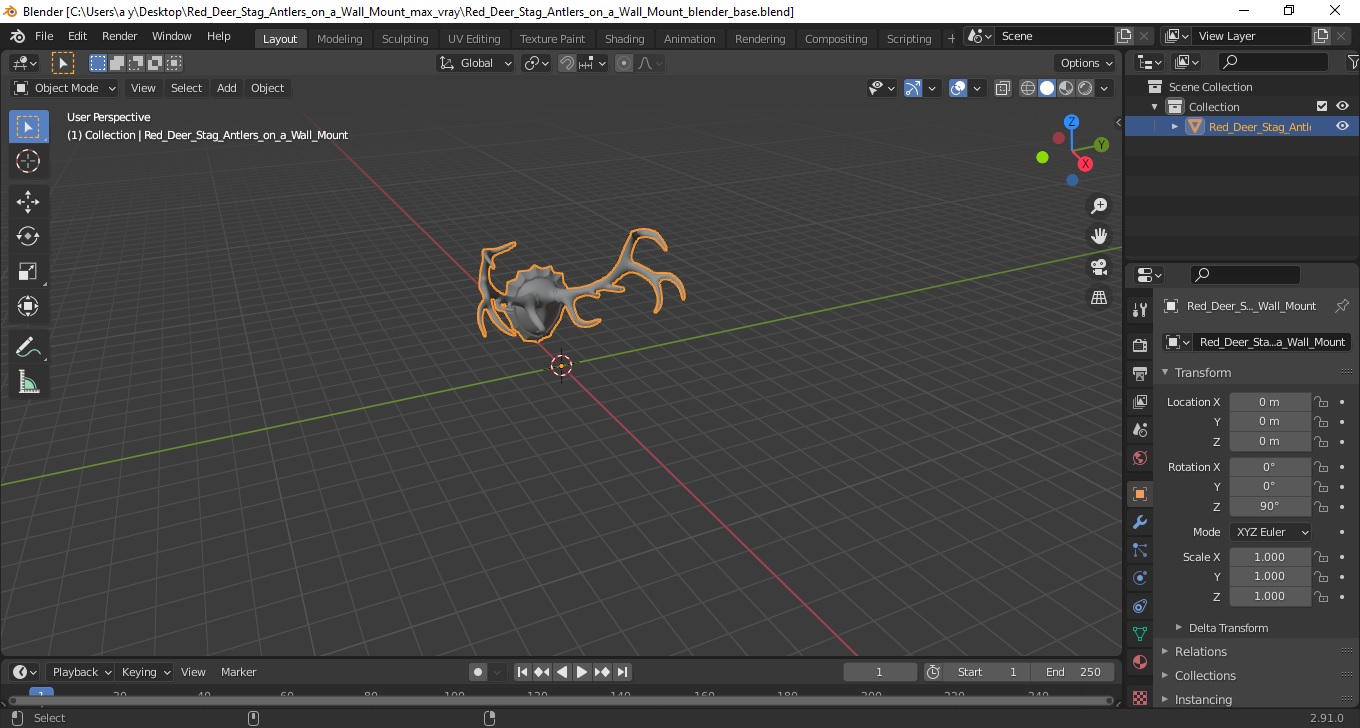Toggle Collection exclude checkbox in outliner

click(1322, 106)
